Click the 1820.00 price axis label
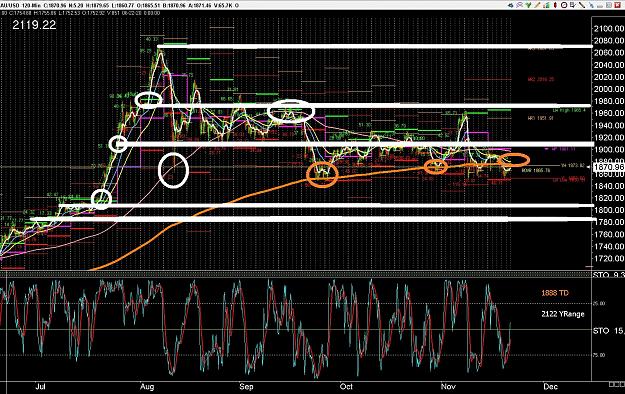The height and width of the screenshot is (394, 625). (609, 198)
